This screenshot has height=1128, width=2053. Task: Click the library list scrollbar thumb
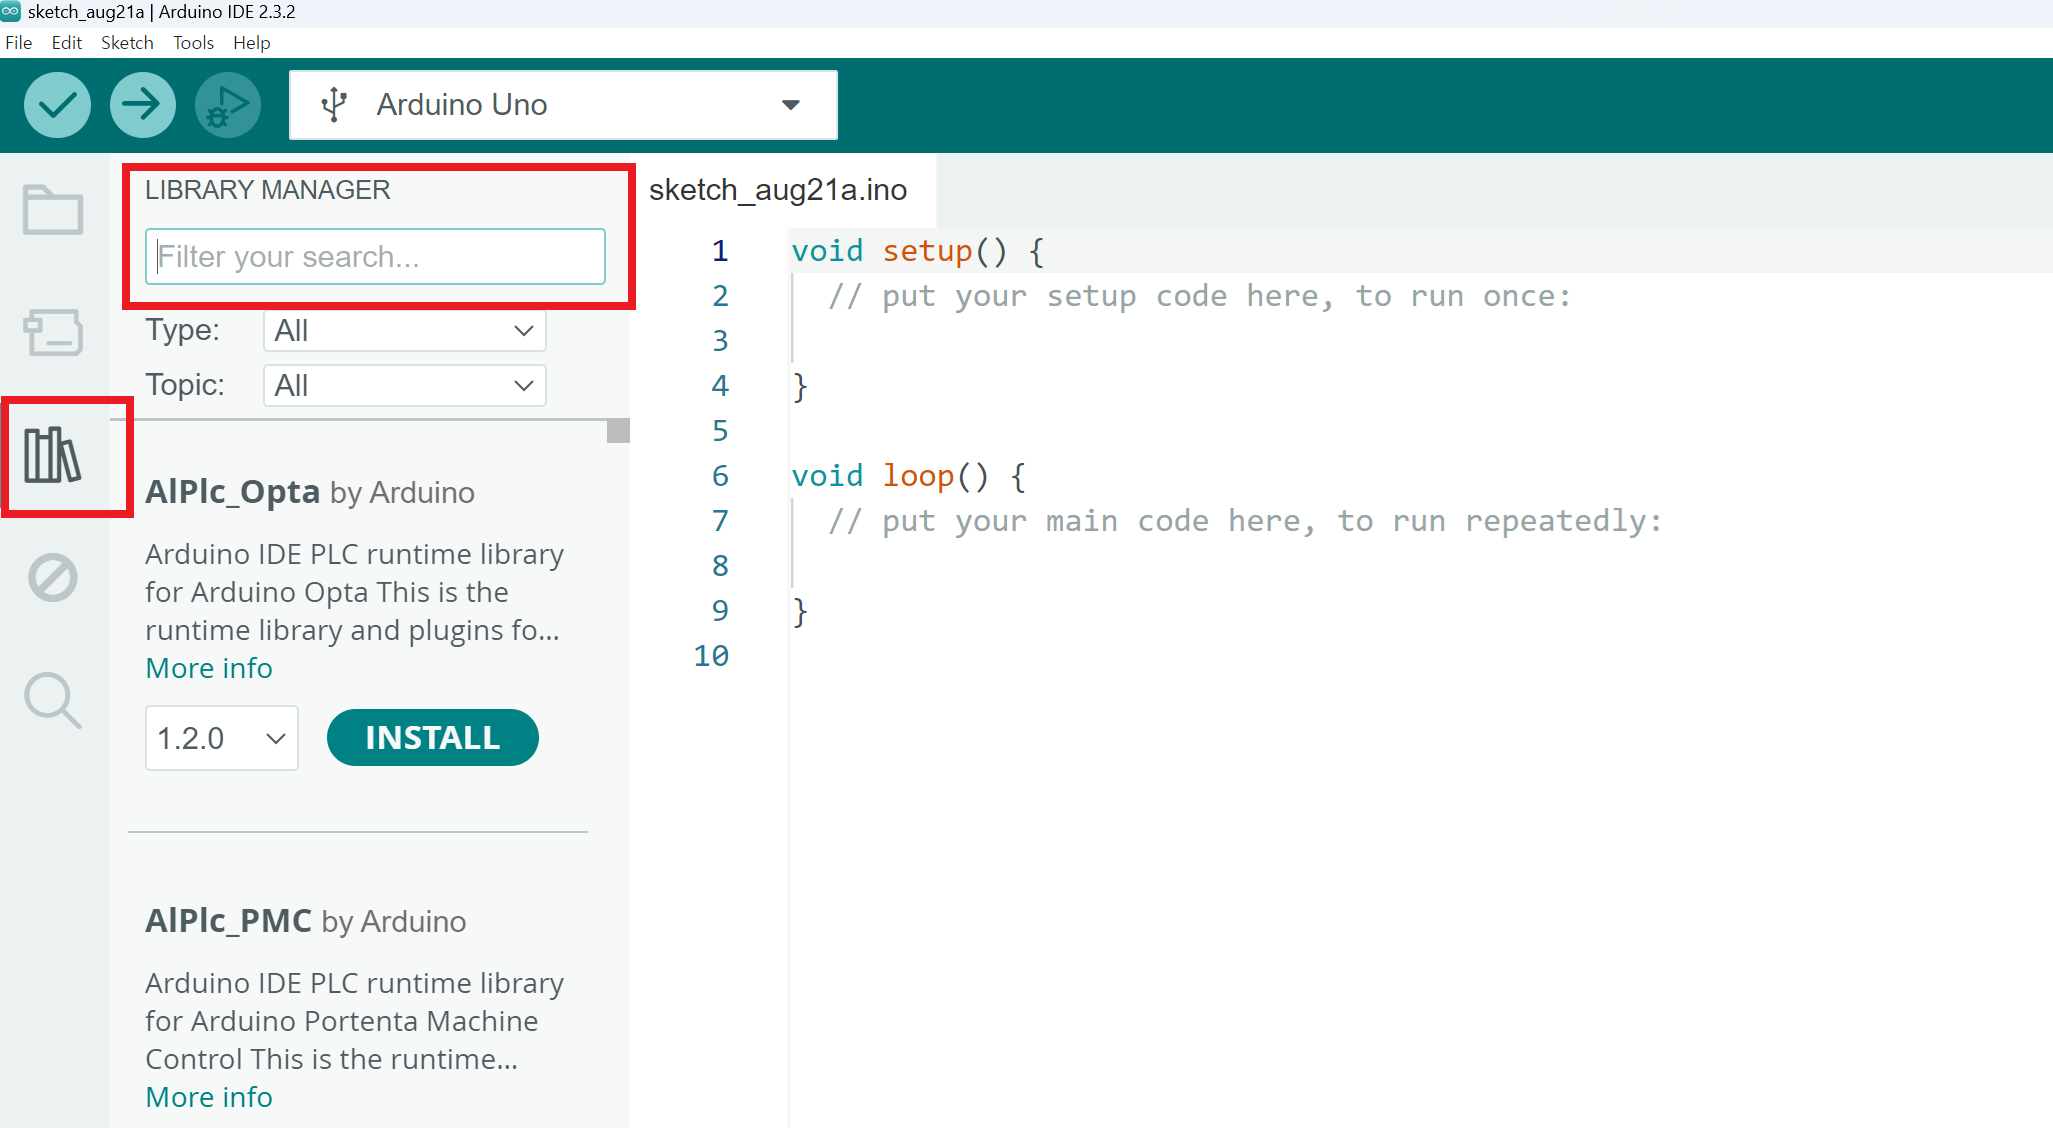click(618, 431)
